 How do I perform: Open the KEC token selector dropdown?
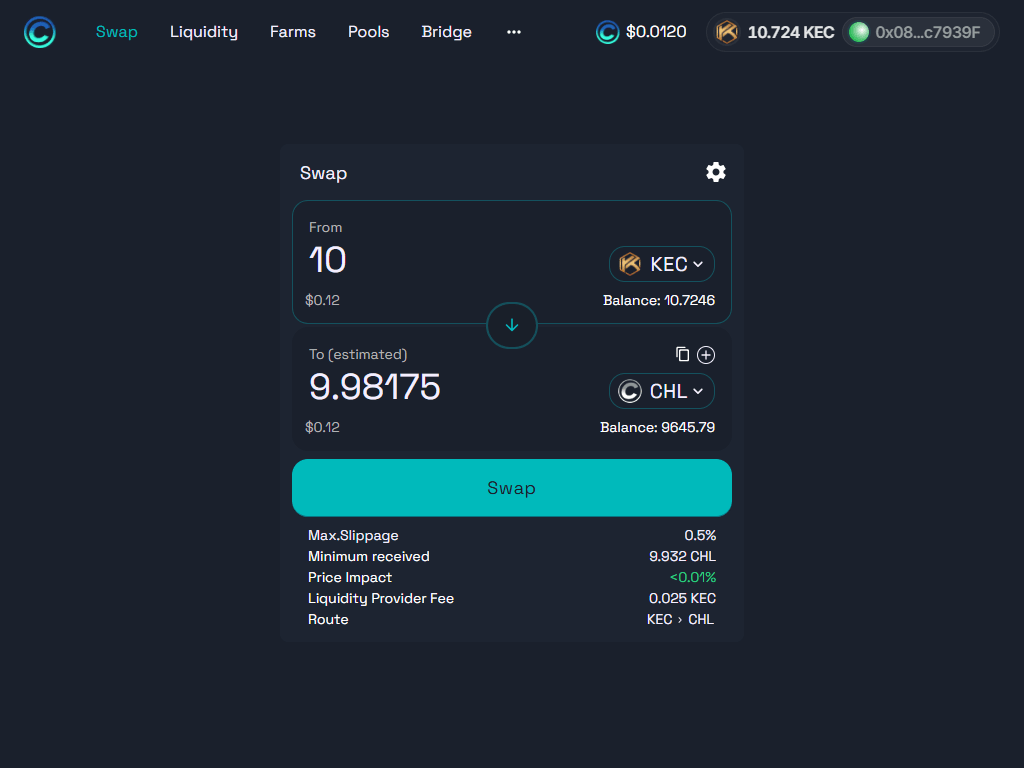tap(662, 264)
